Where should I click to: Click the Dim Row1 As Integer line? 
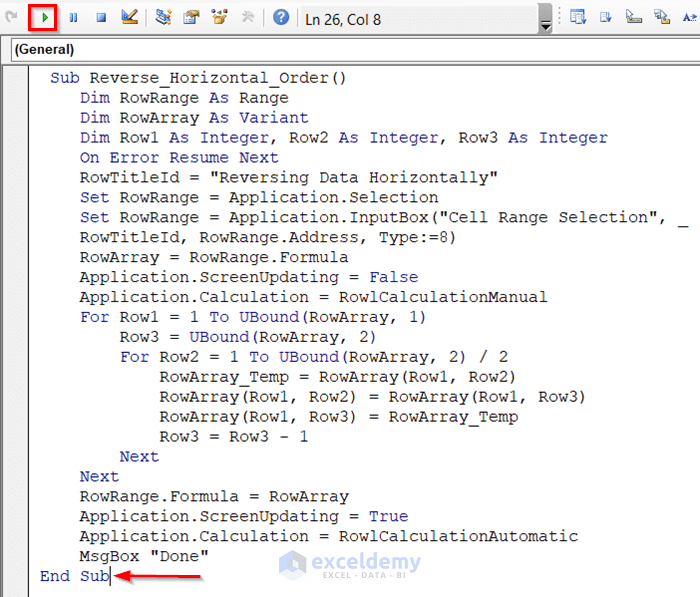point(343,138)
